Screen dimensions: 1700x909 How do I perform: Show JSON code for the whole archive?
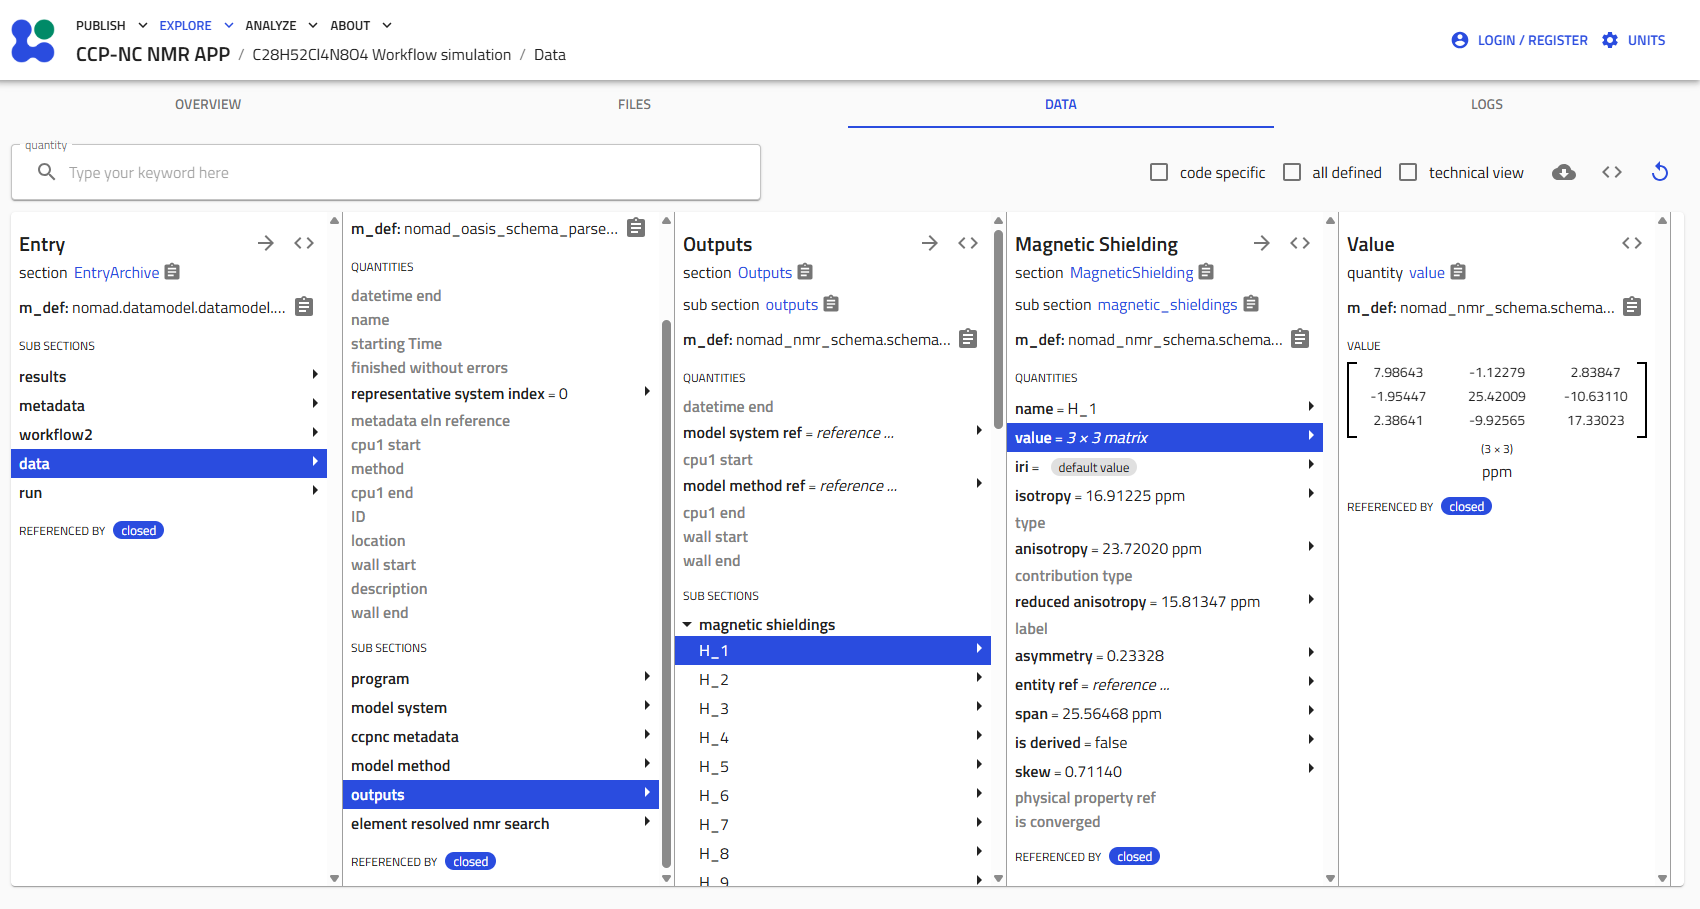tap(1612, 172)
